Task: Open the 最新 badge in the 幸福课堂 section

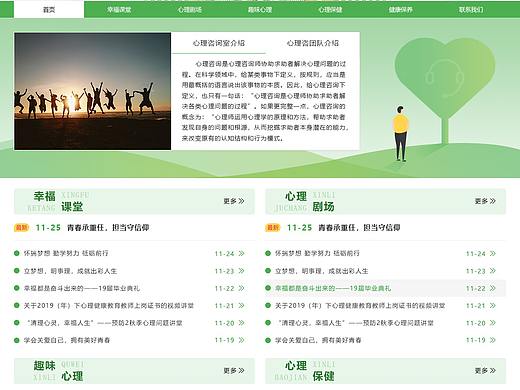Action: [x=21, y=228]
